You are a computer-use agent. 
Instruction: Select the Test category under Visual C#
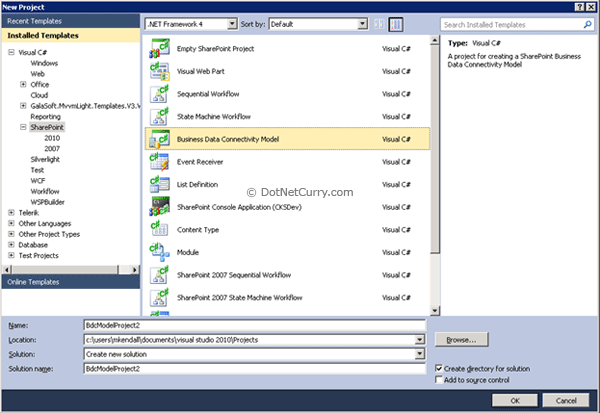tap(37, 170)
